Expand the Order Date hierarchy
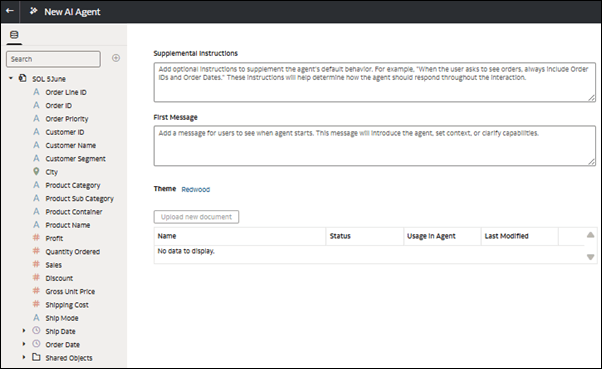The width and height of the screenshot is (602, 369). coord(24,344)
